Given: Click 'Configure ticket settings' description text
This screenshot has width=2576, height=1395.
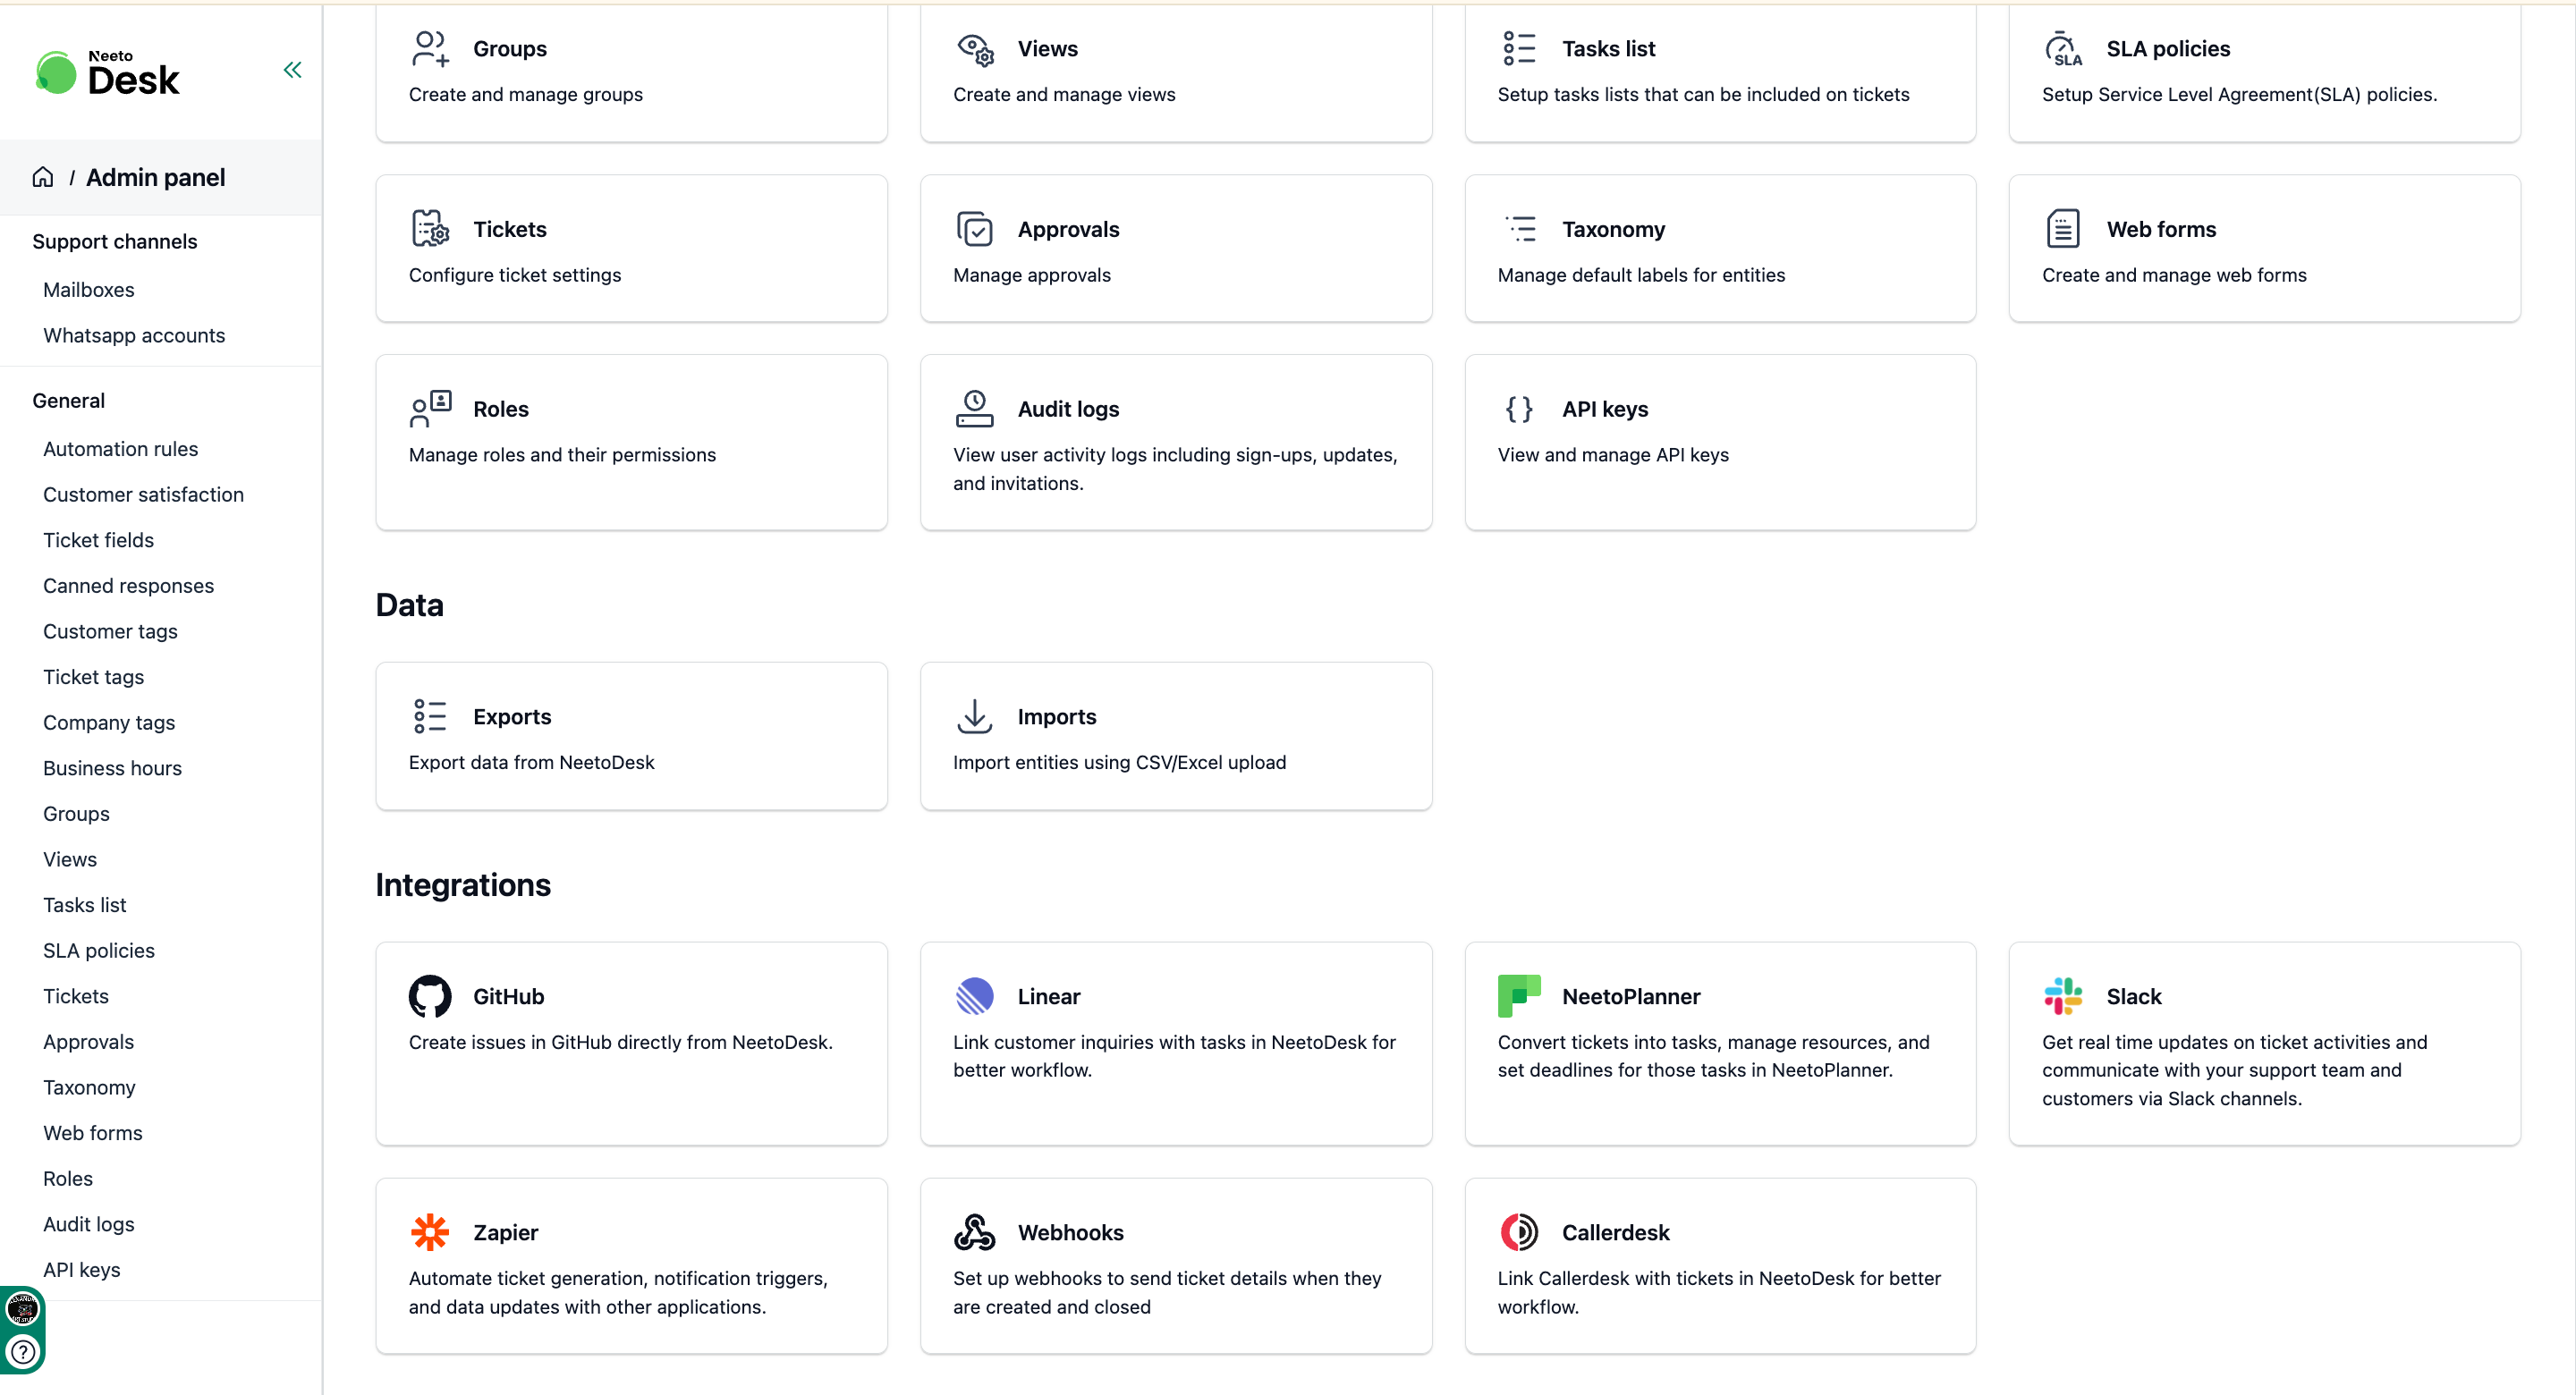Looking at the screenshot, I should click(514, 275).
